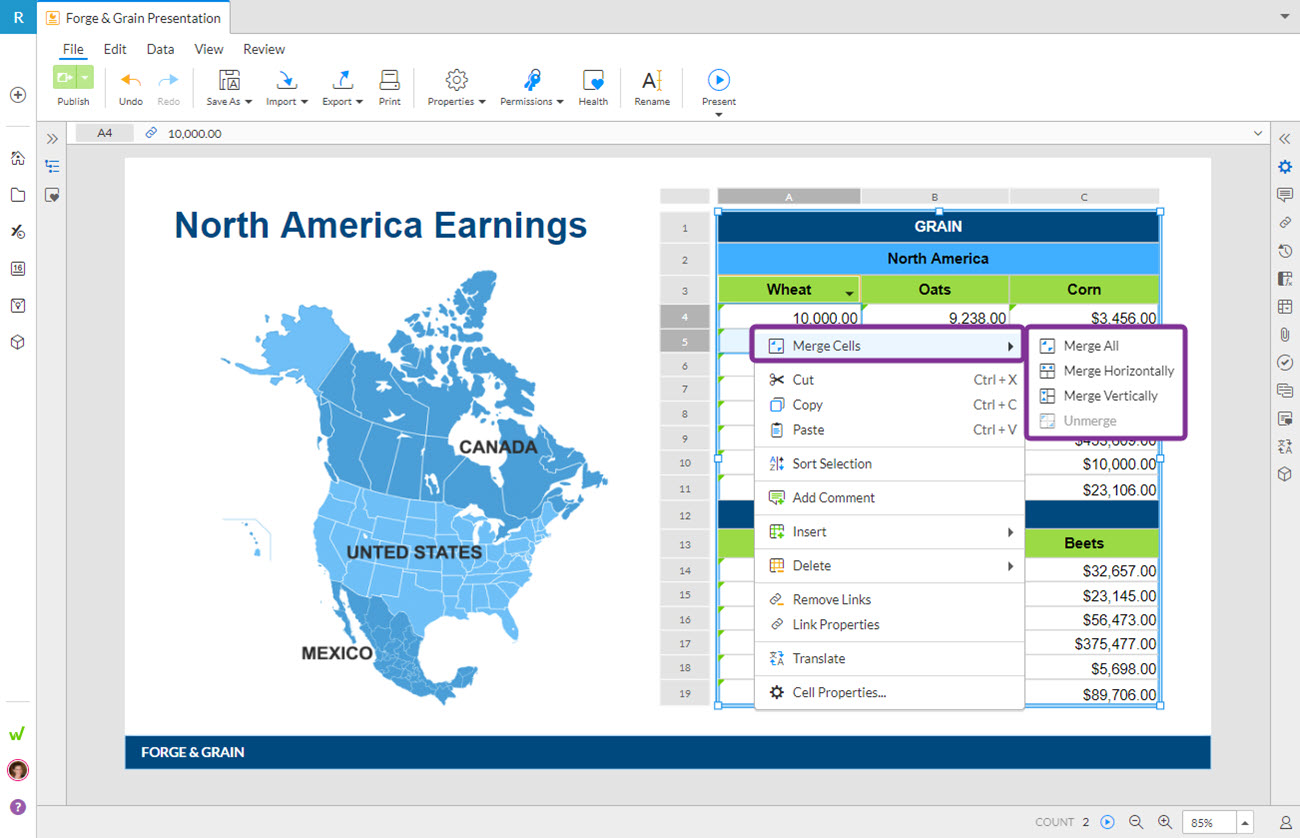The height and width of the screenshot is (838, 1300).
Task: Expand the left panel with double chevron
Action: 52,139
